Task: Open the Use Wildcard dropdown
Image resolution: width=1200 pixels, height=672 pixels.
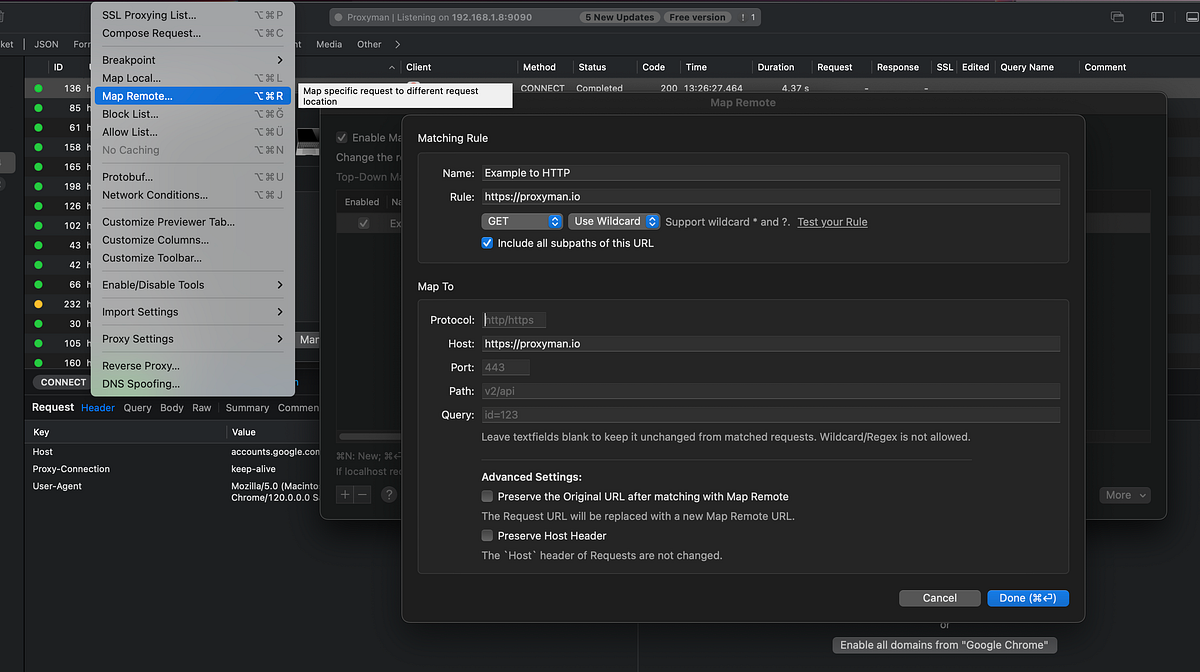Action: [613, 221]
